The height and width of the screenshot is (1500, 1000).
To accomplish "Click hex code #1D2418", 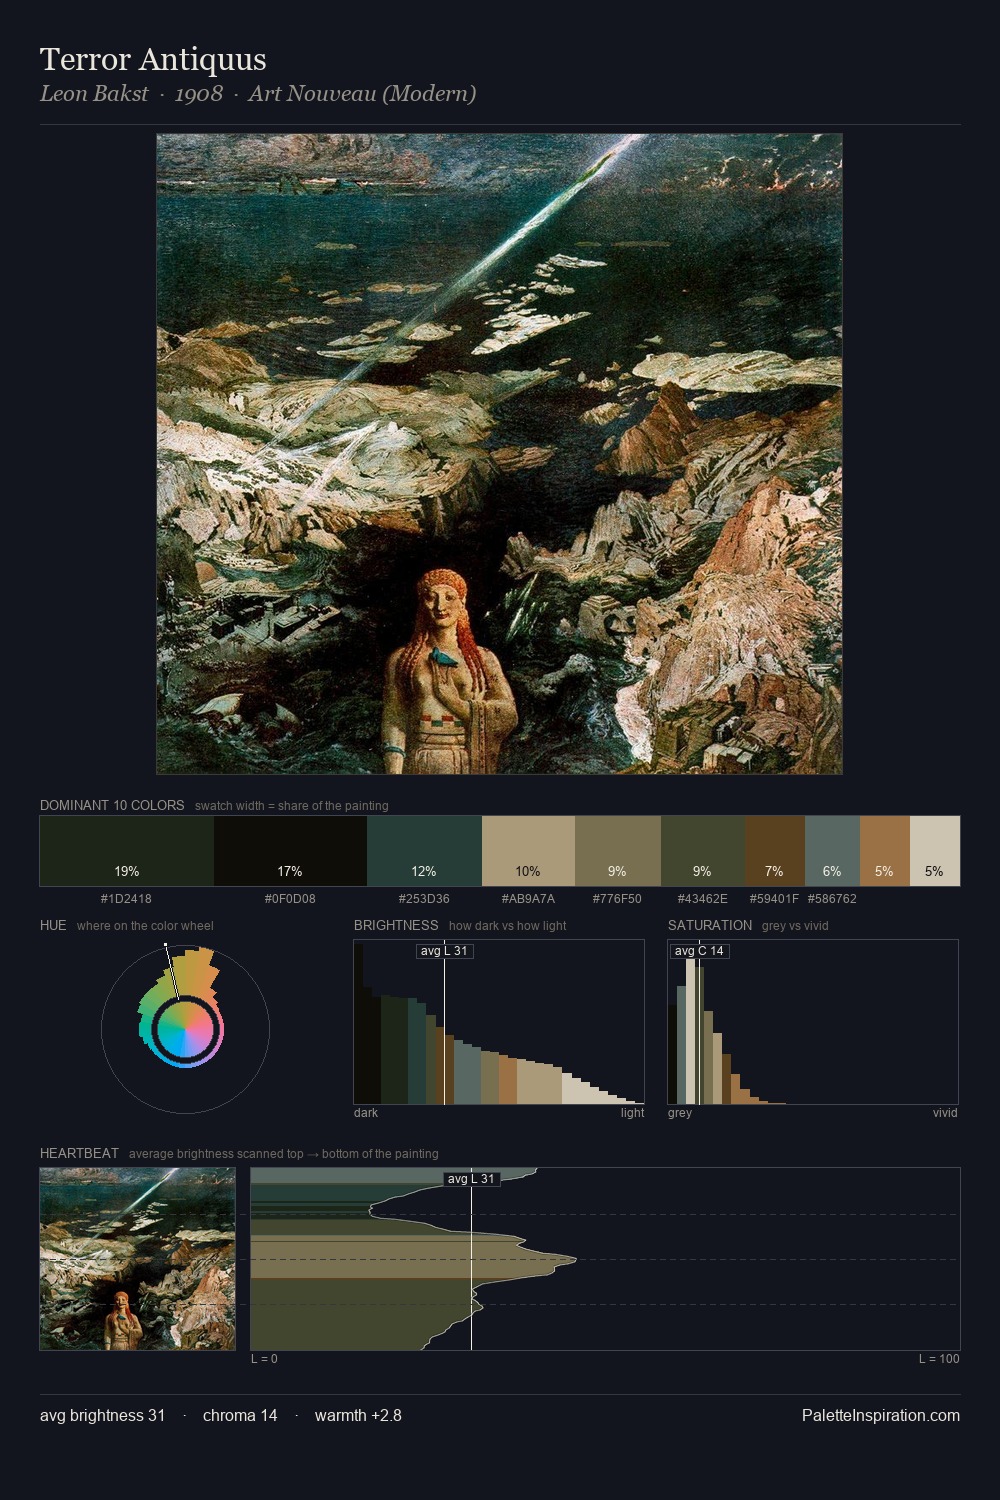I will (126, 899).
